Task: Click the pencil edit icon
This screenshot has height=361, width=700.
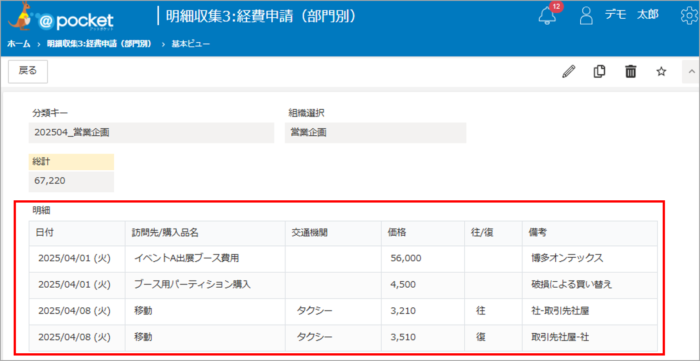Action: click(568, 71)
